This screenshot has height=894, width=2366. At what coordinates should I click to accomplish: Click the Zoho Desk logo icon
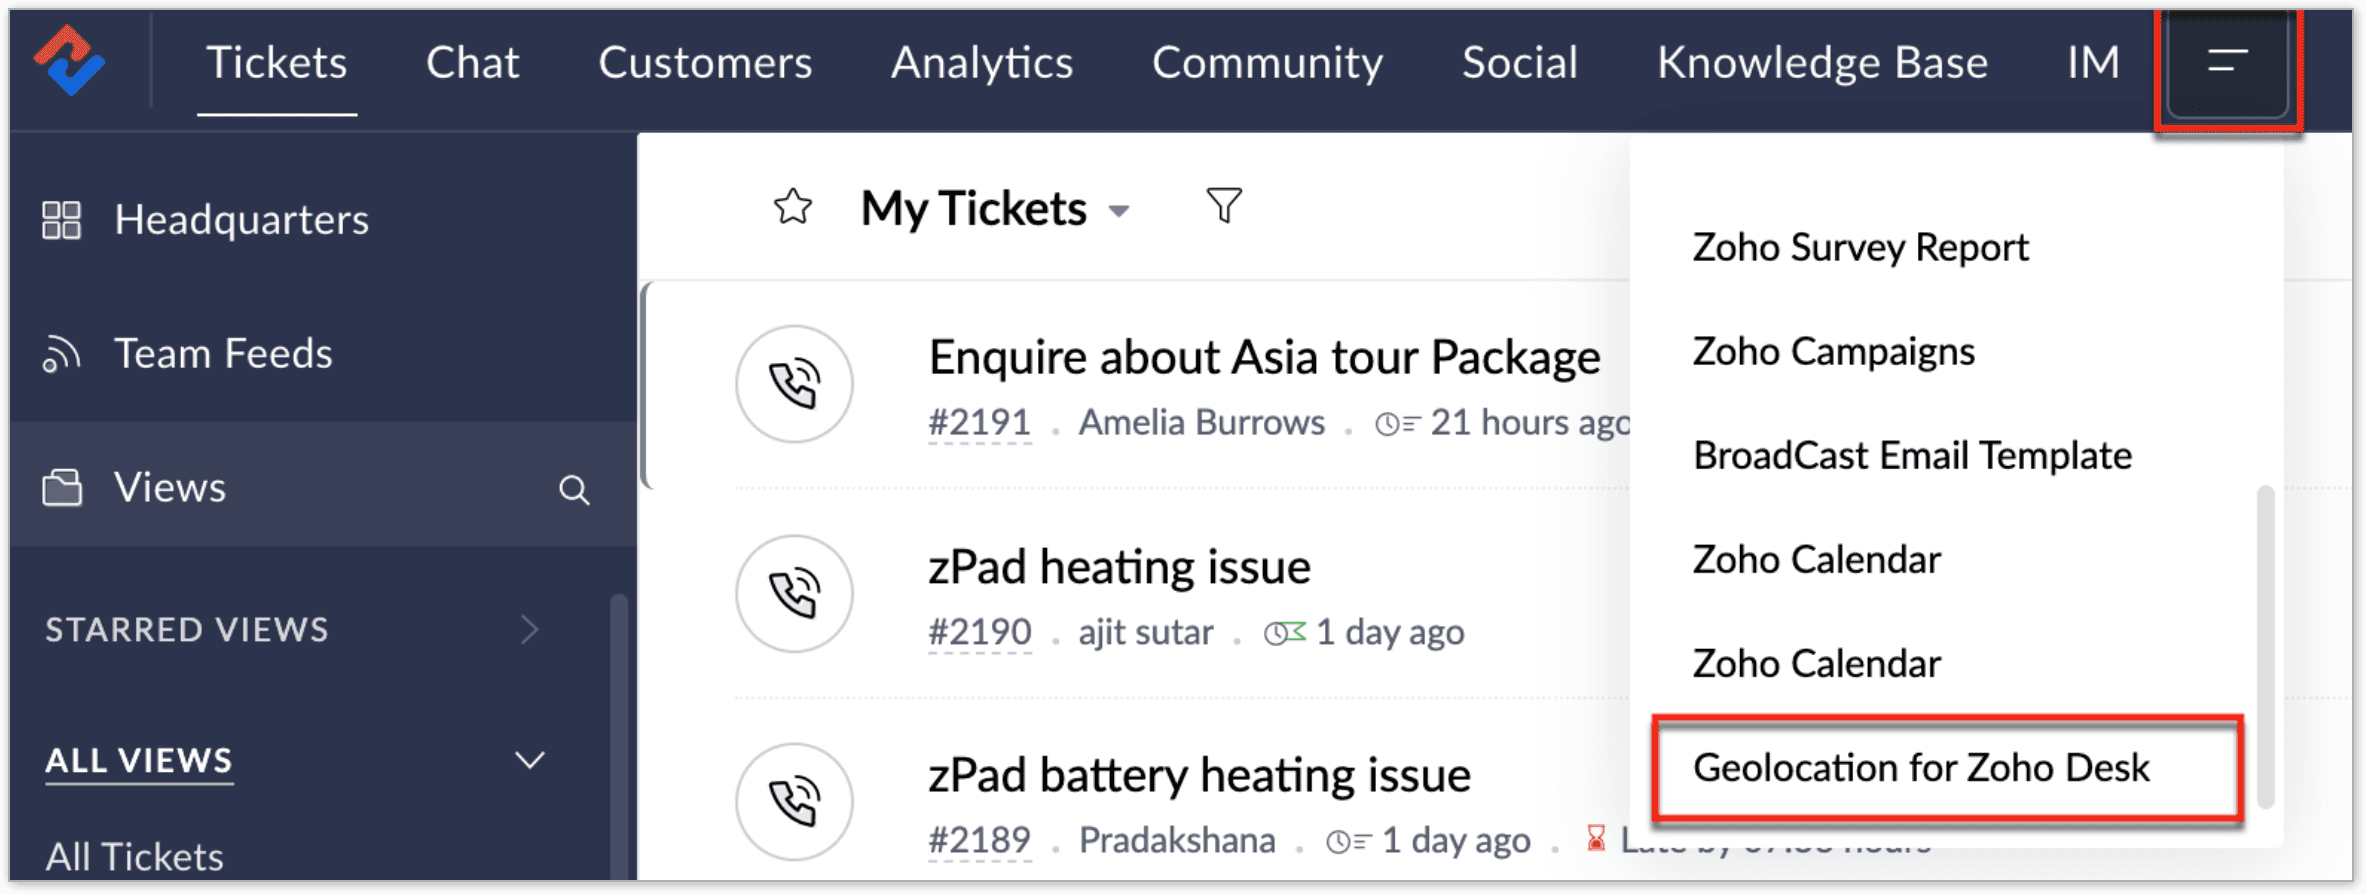[70, 61]
